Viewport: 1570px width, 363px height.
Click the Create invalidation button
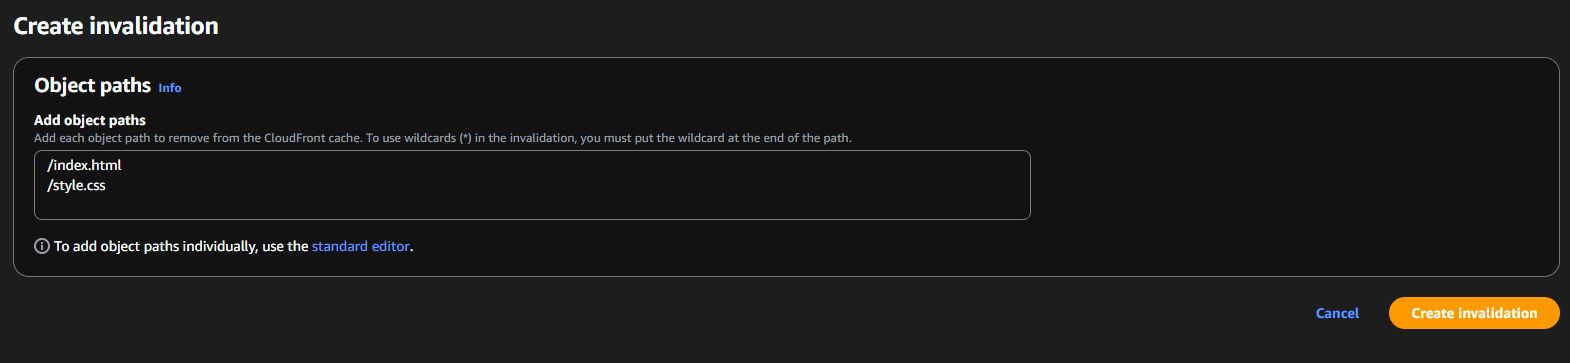(x=1474, y=313)
